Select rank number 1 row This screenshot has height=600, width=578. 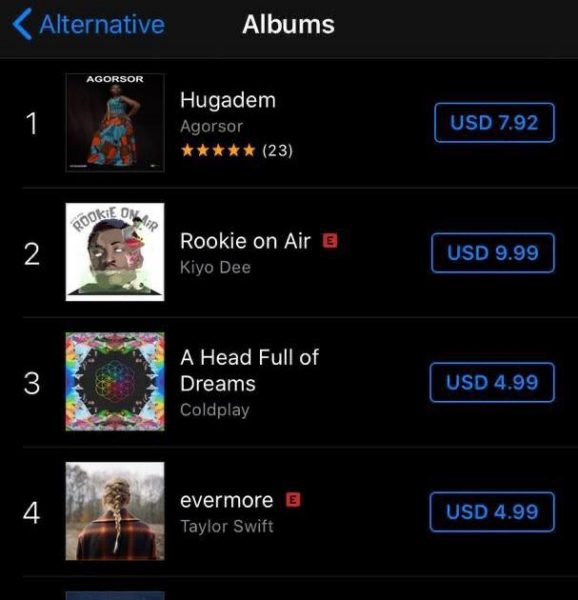tap(289, 123)
